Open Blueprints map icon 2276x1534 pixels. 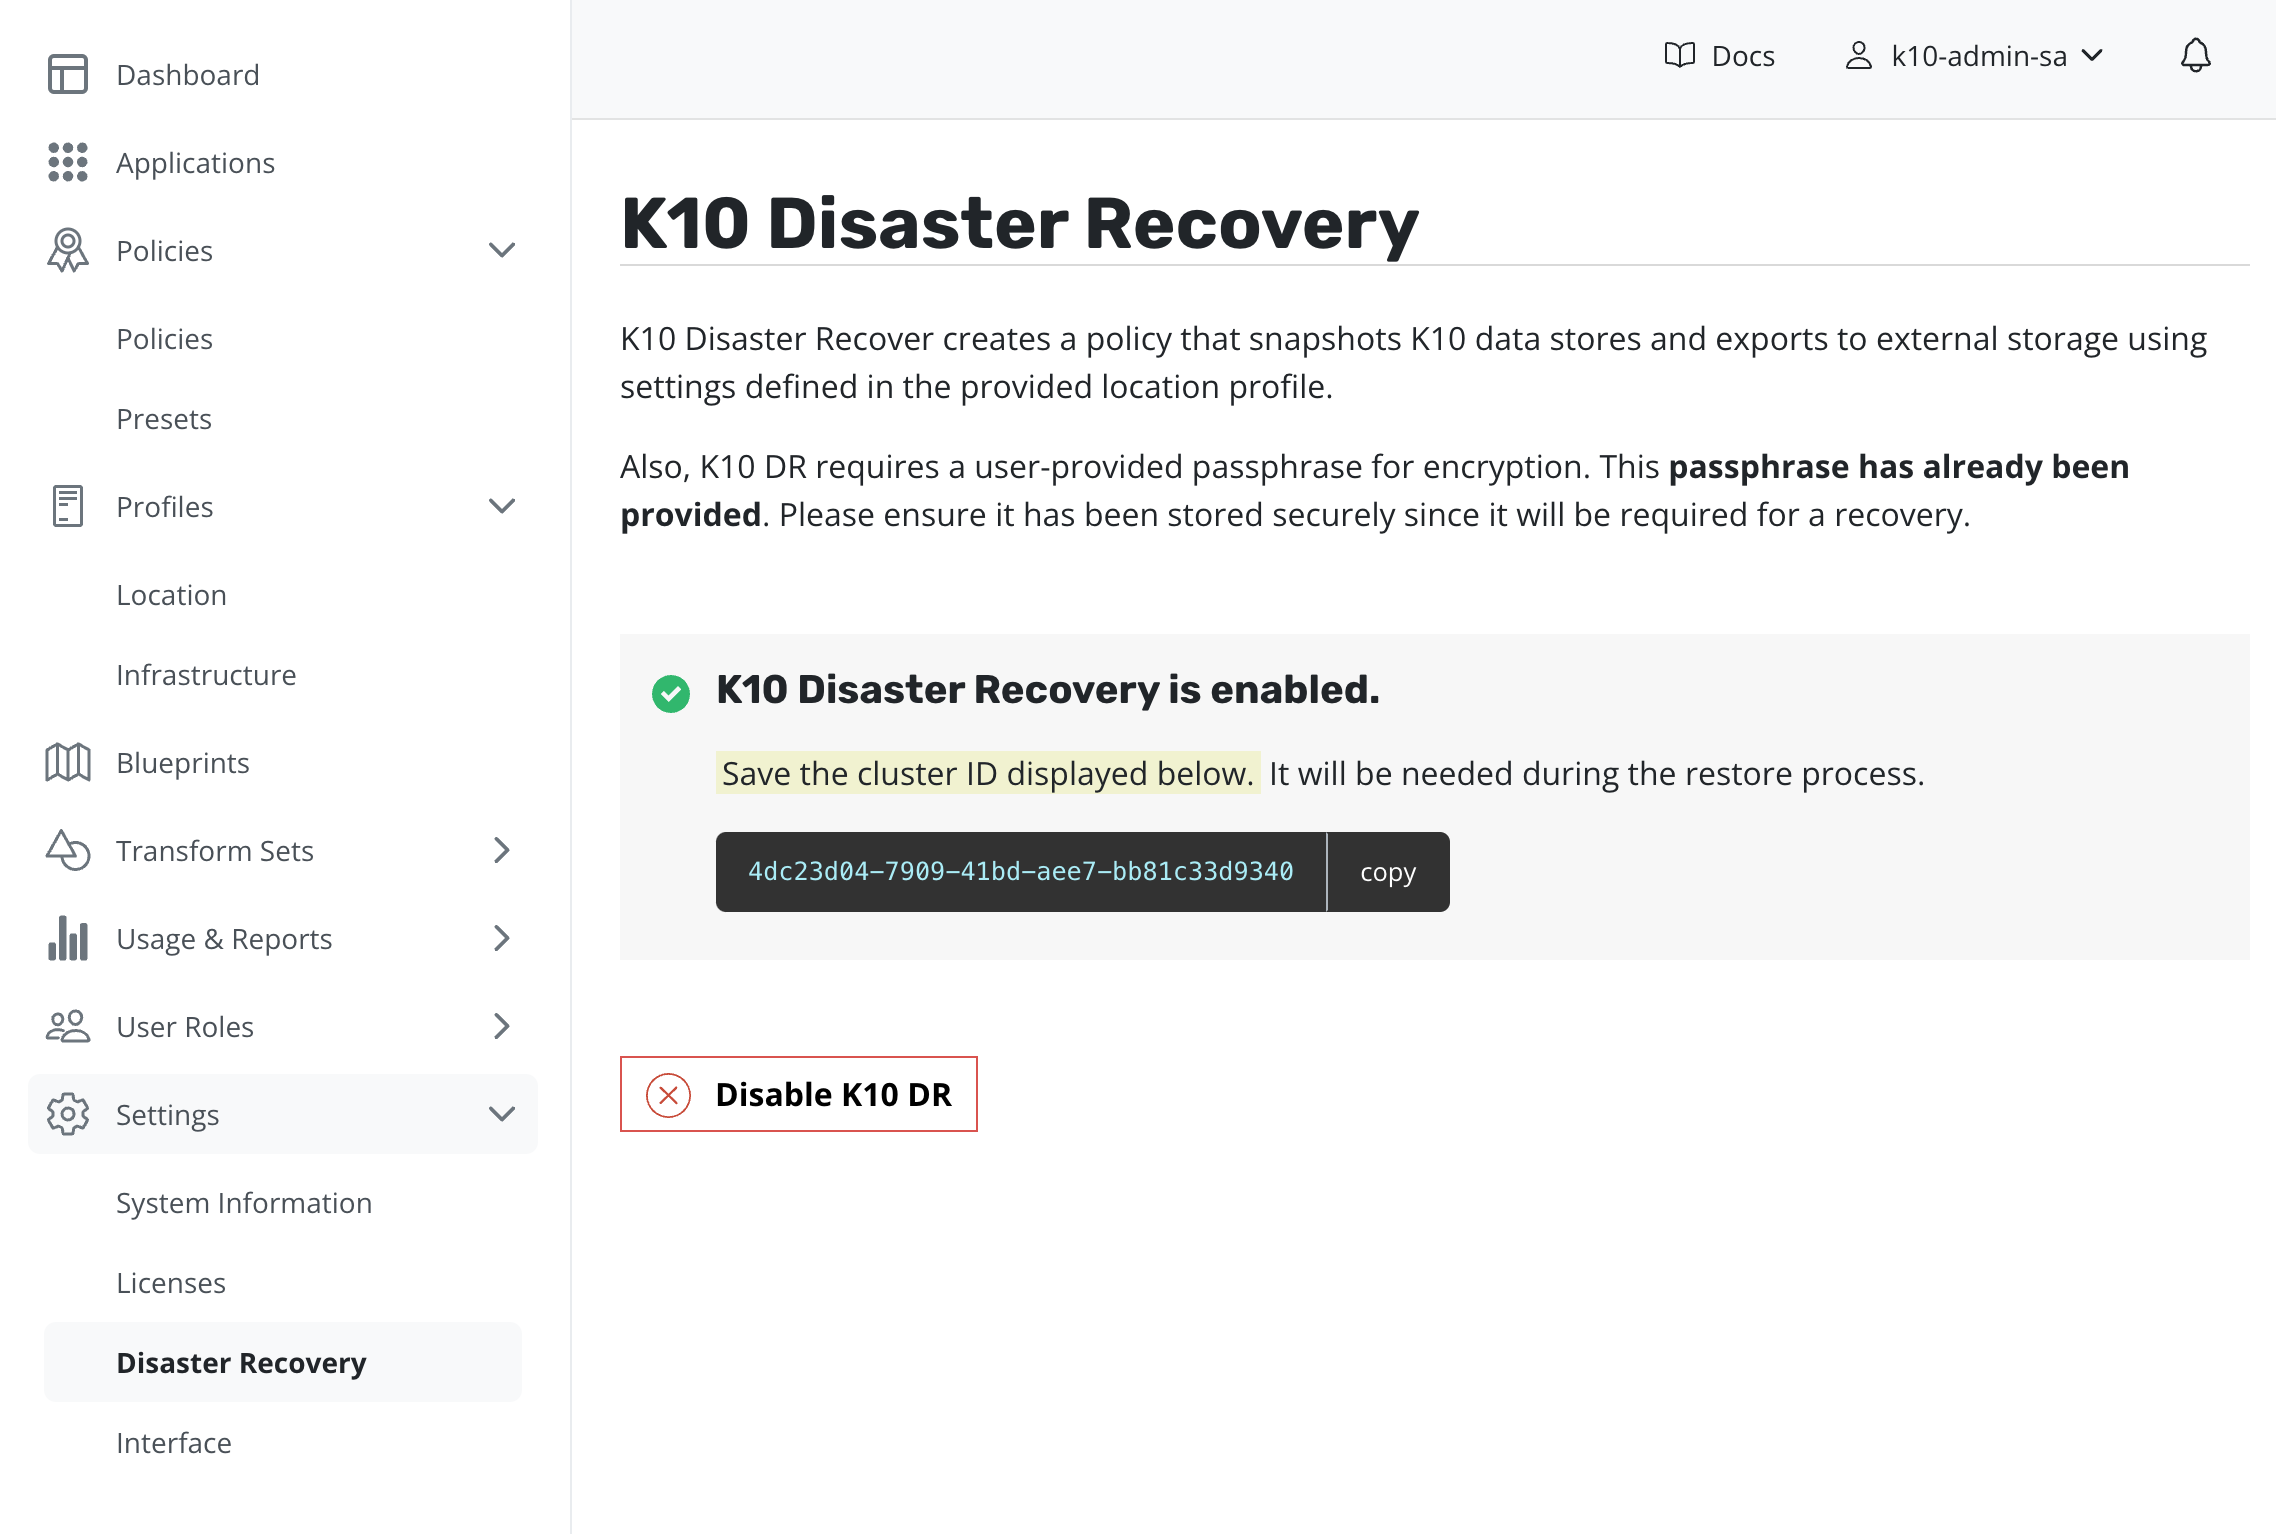[68, 762]
